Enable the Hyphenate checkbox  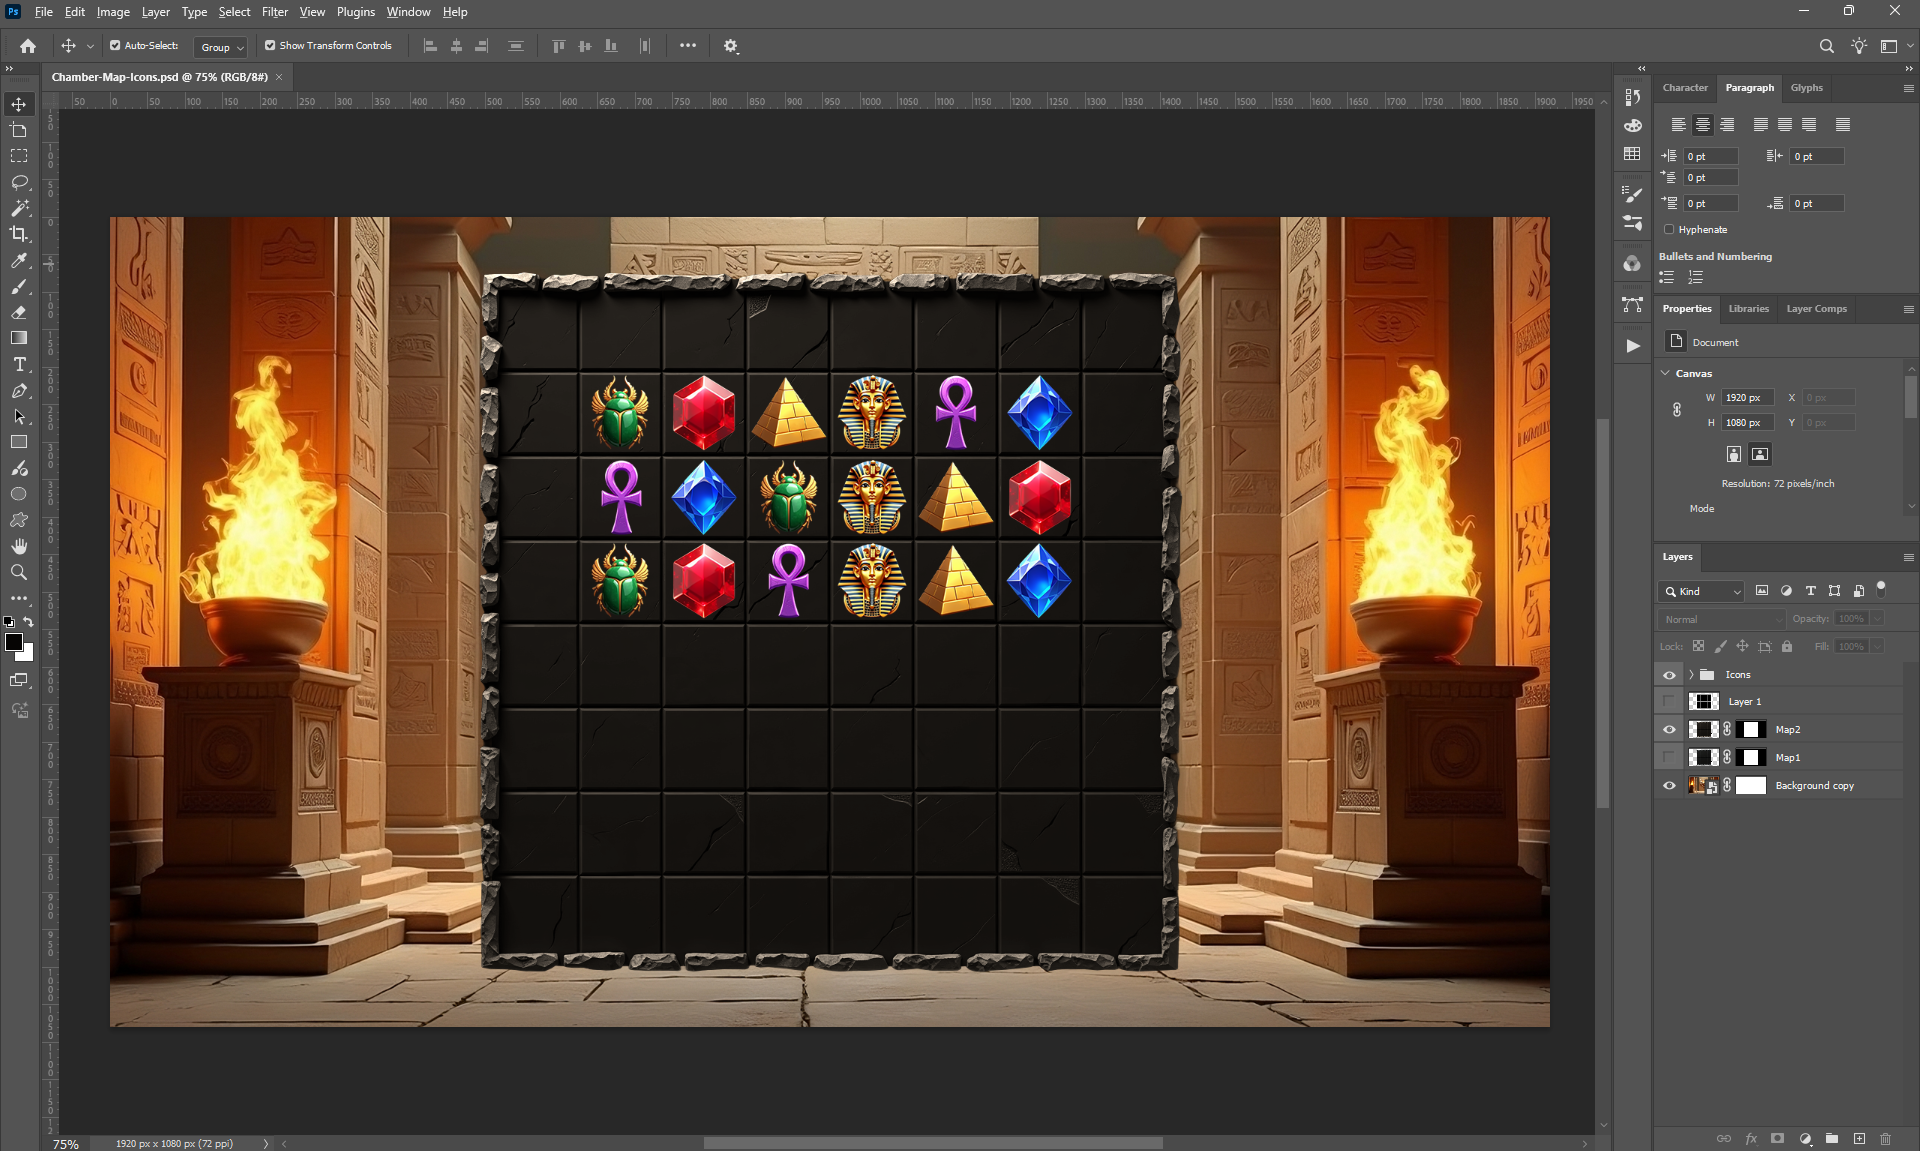pos(1669,230)
